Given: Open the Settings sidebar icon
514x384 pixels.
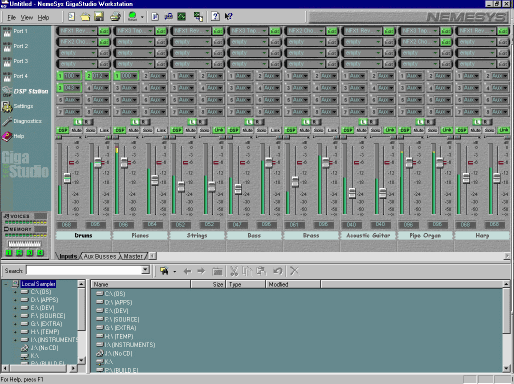Looking at the screenshot, I should point(18,106).
